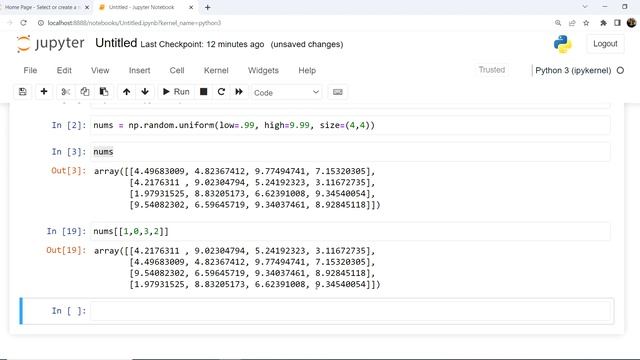The width and height of the screenshot is (640, 360).
Task: Click the In [2] np.random.uniform code cell
Action: tap(350, 125)
